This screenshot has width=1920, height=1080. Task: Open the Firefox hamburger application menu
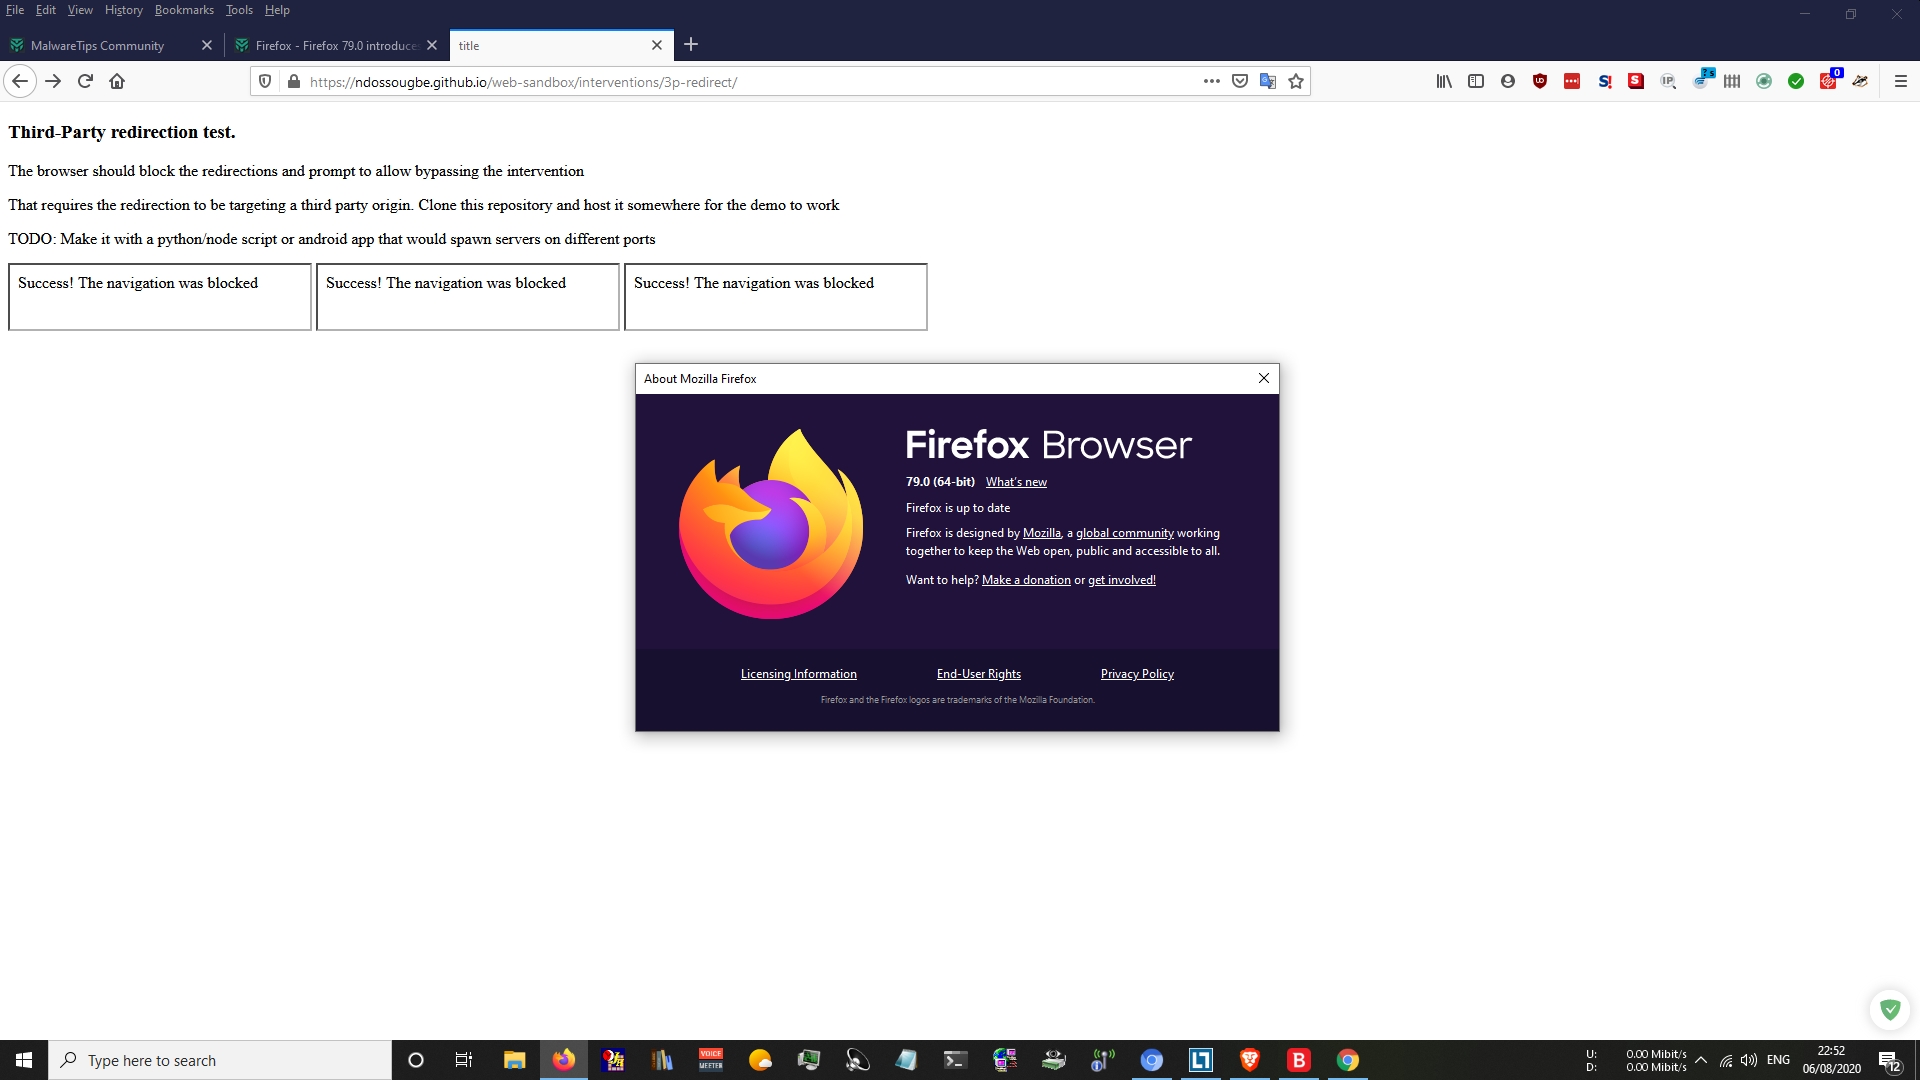[1901, 82]
